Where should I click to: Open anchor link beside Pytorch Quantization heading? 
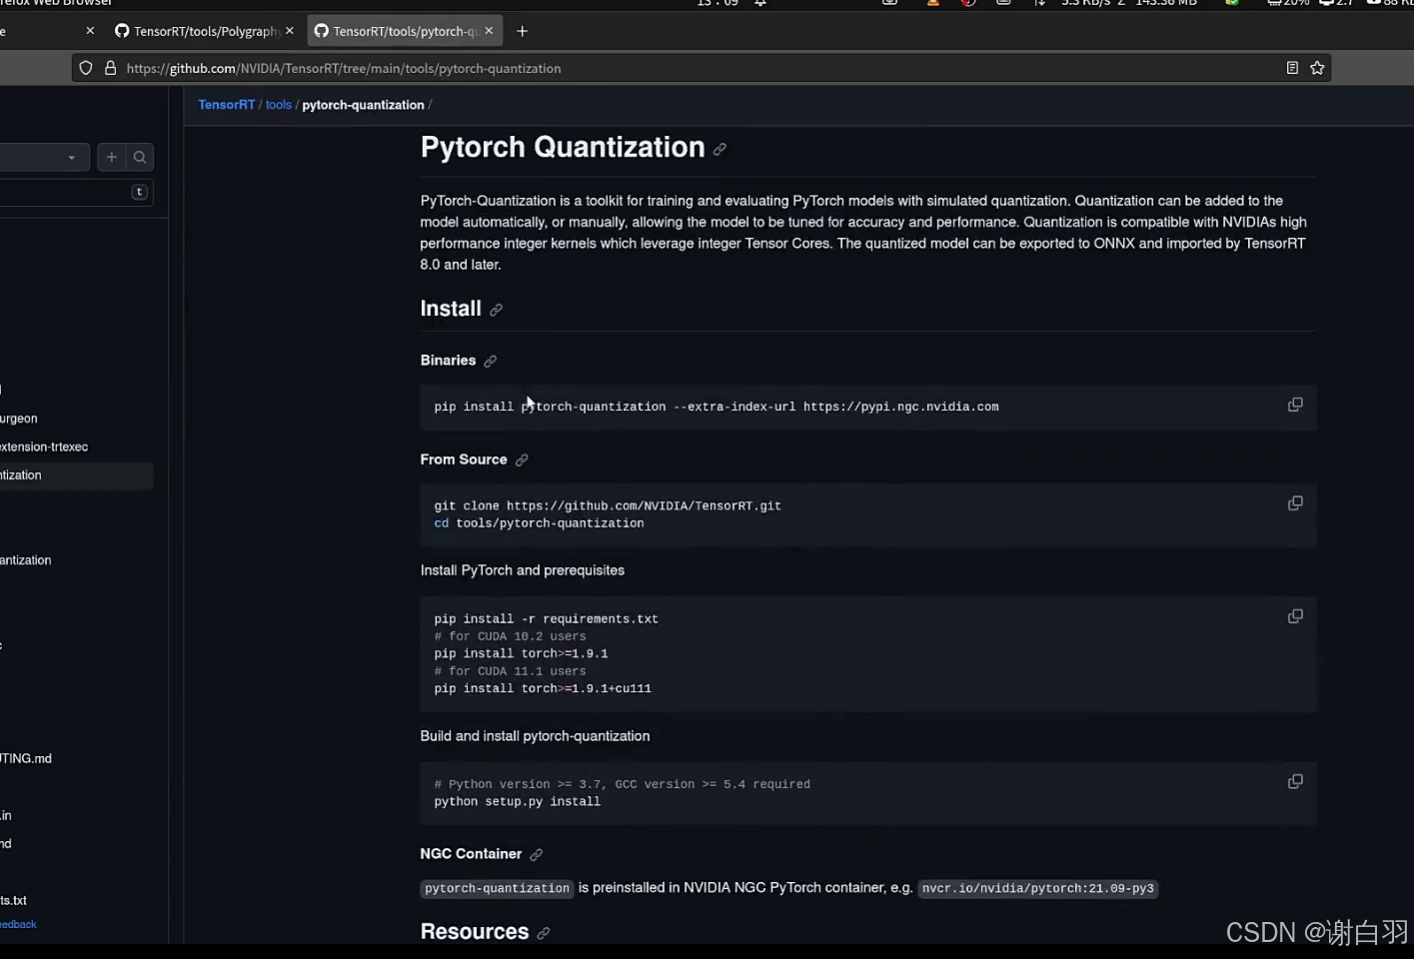coord(720,149)
